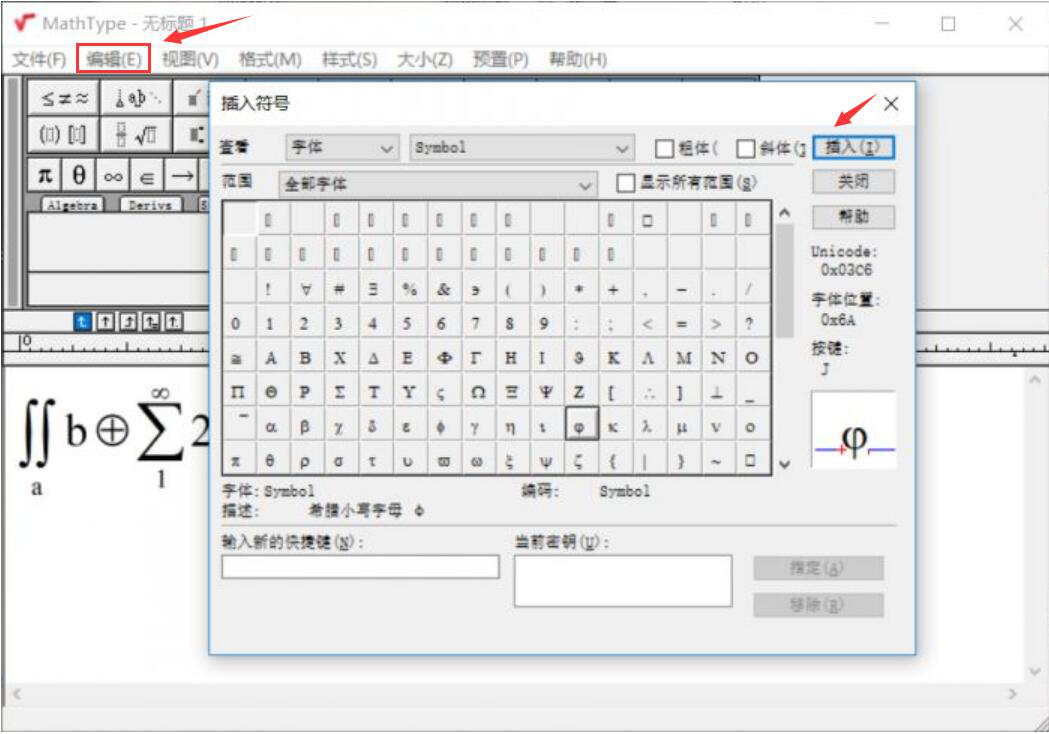The height and width of the screenshot is (734, 1049).
Task: Switch to the Algebra tab
Action: pyautogui.click(x=73, y=205)
